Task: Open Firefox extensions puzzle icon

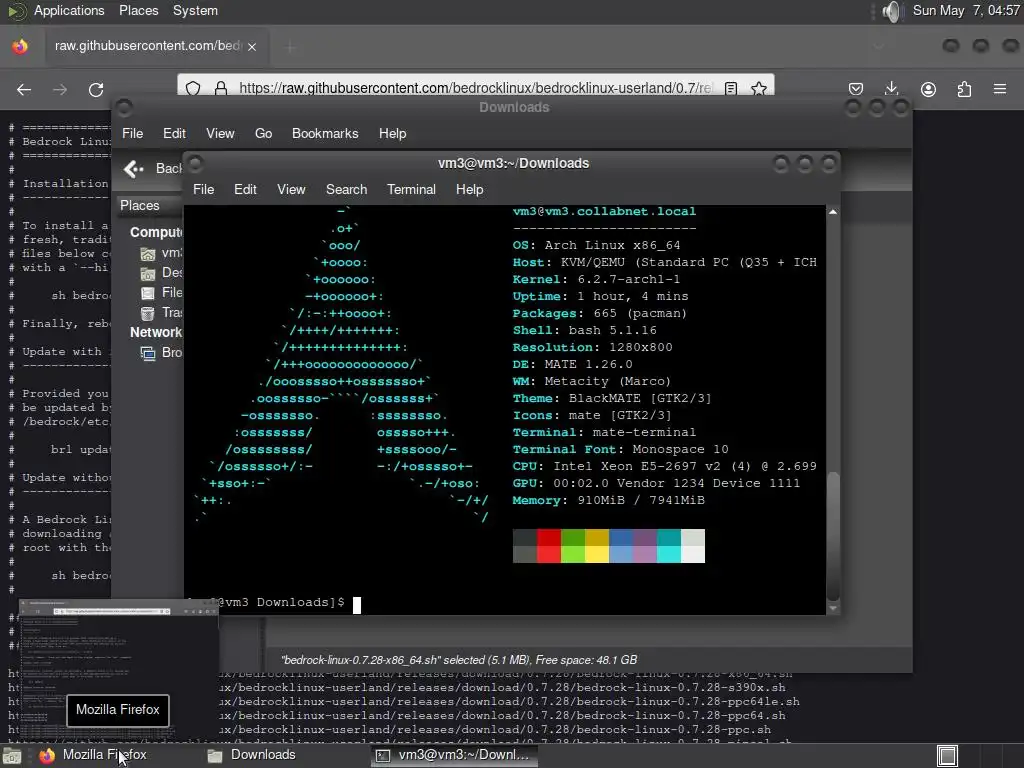Action: tap(964, 89)
